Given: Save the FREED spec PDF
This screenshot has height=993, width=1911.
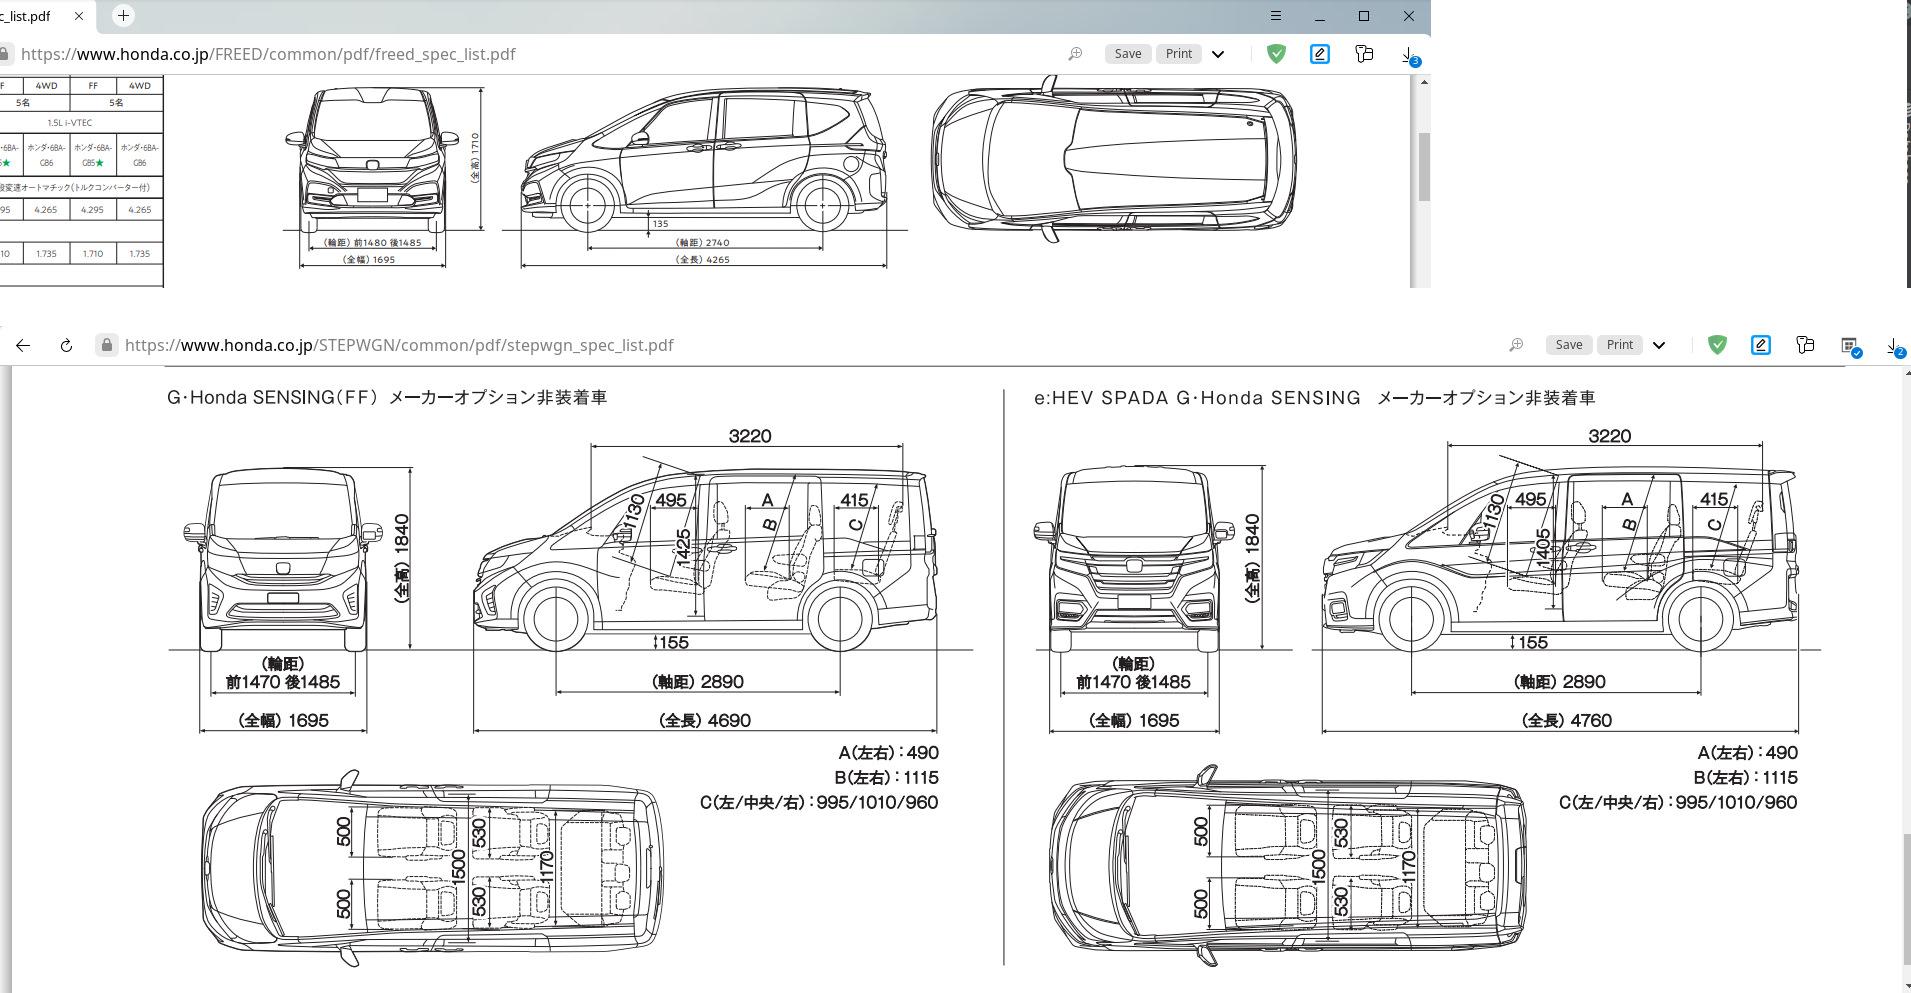Looking at the screenshot, I should pyautogui.click(x=1127, y=54).
